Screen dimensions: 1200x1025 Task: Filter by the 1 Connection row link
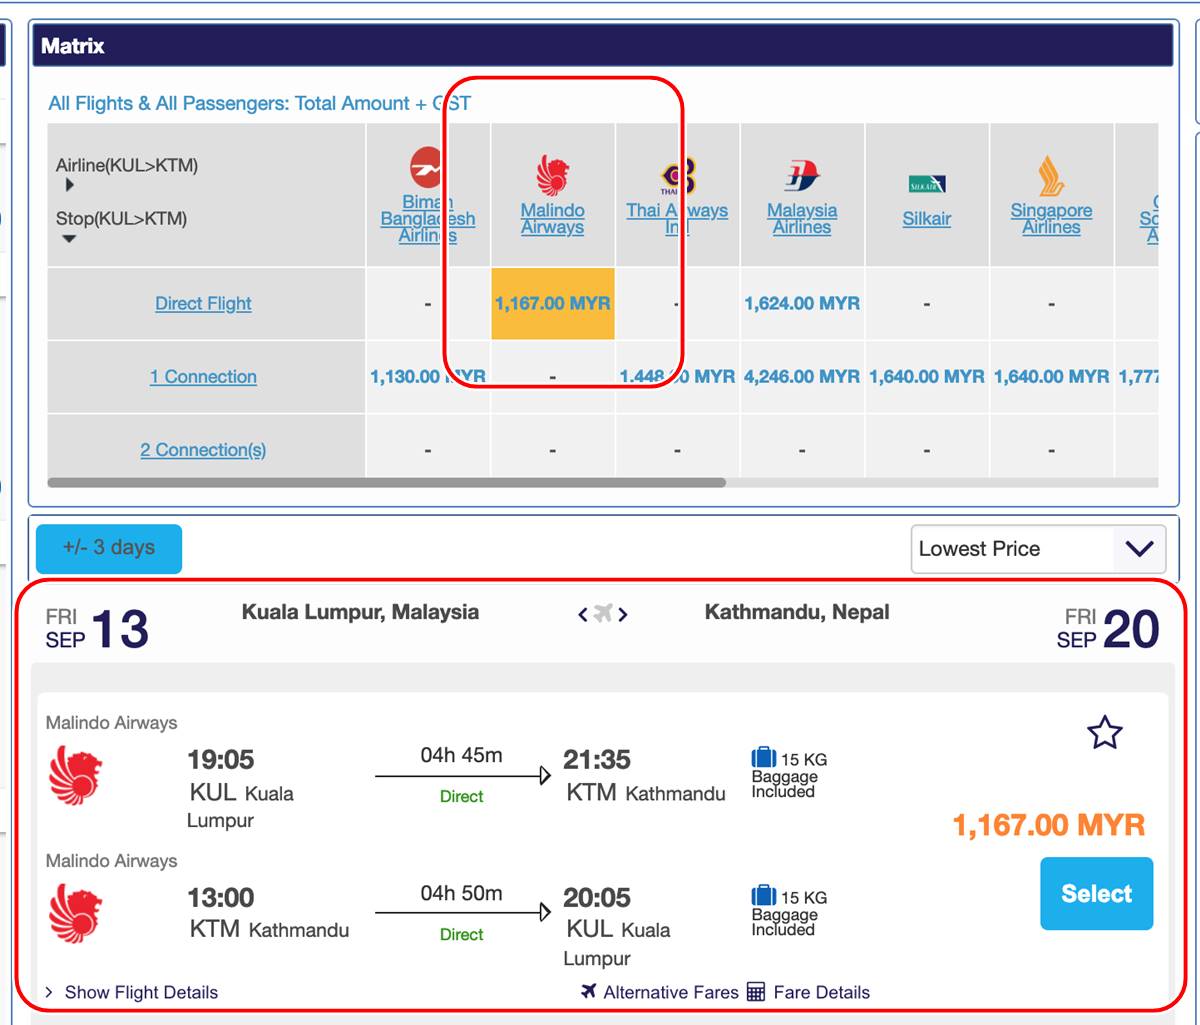pyautogui.click(x=203, y=377)
